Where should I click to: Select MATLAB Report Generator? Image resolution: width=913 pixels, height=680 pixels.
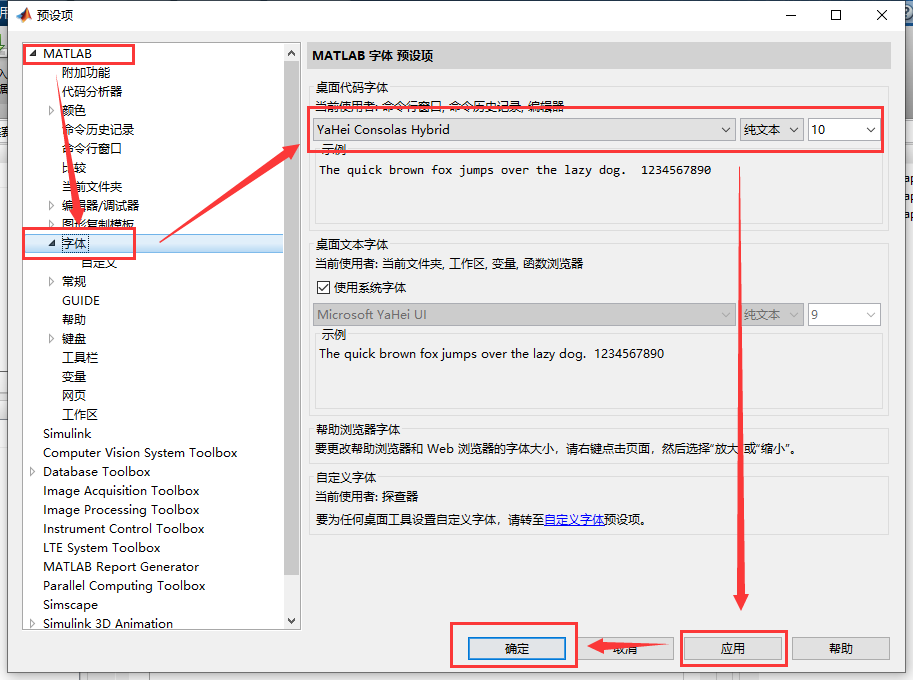tap(121, 566)
